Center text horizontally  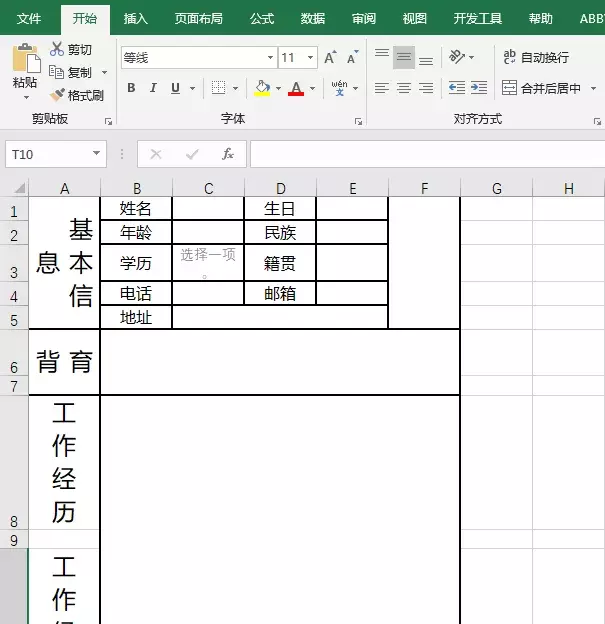(x=404, y=88)
